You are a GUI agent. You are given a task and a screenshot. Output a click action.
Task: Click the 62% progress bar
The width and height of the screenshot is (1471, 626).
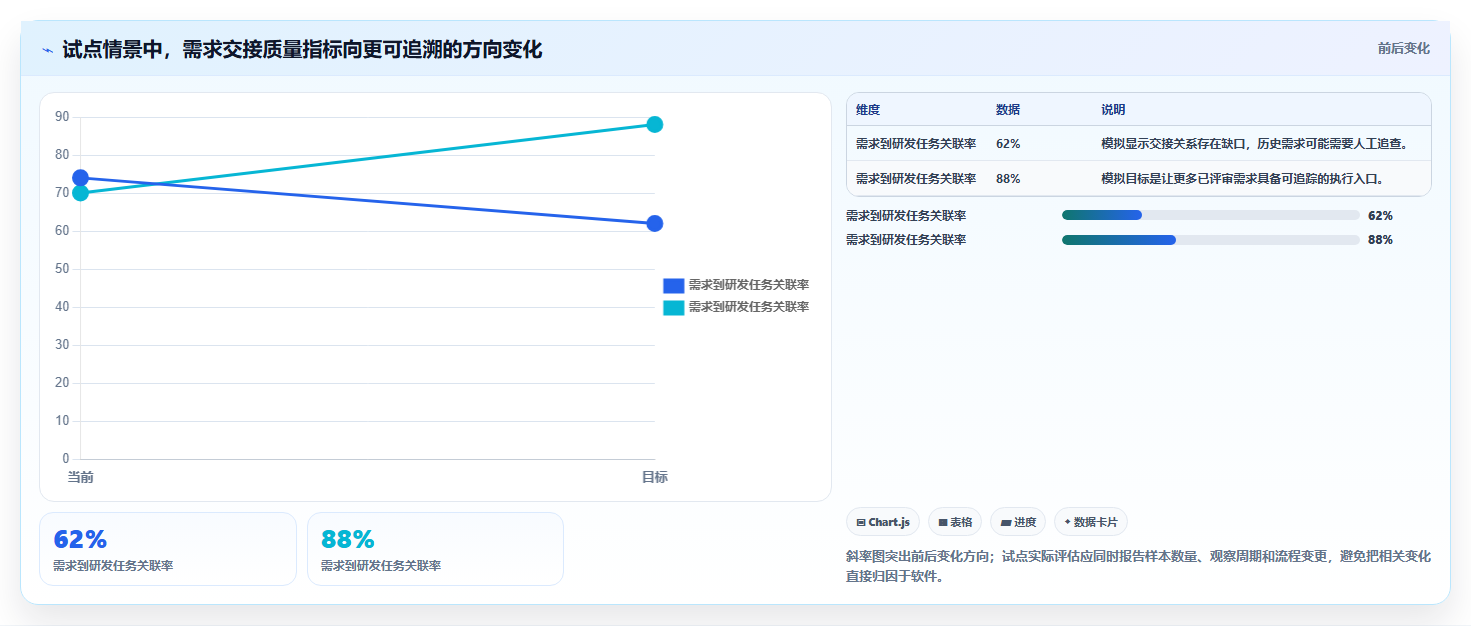(1210, 215)
